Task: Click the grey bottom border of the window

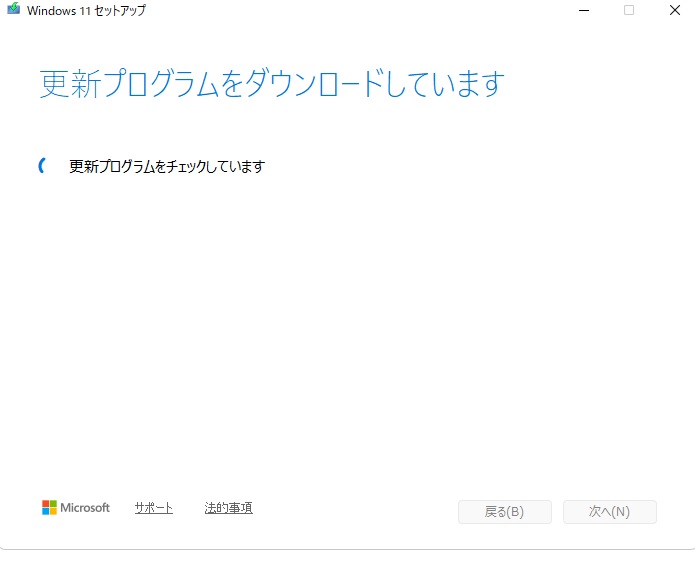Action: click(x=347, y=549)
